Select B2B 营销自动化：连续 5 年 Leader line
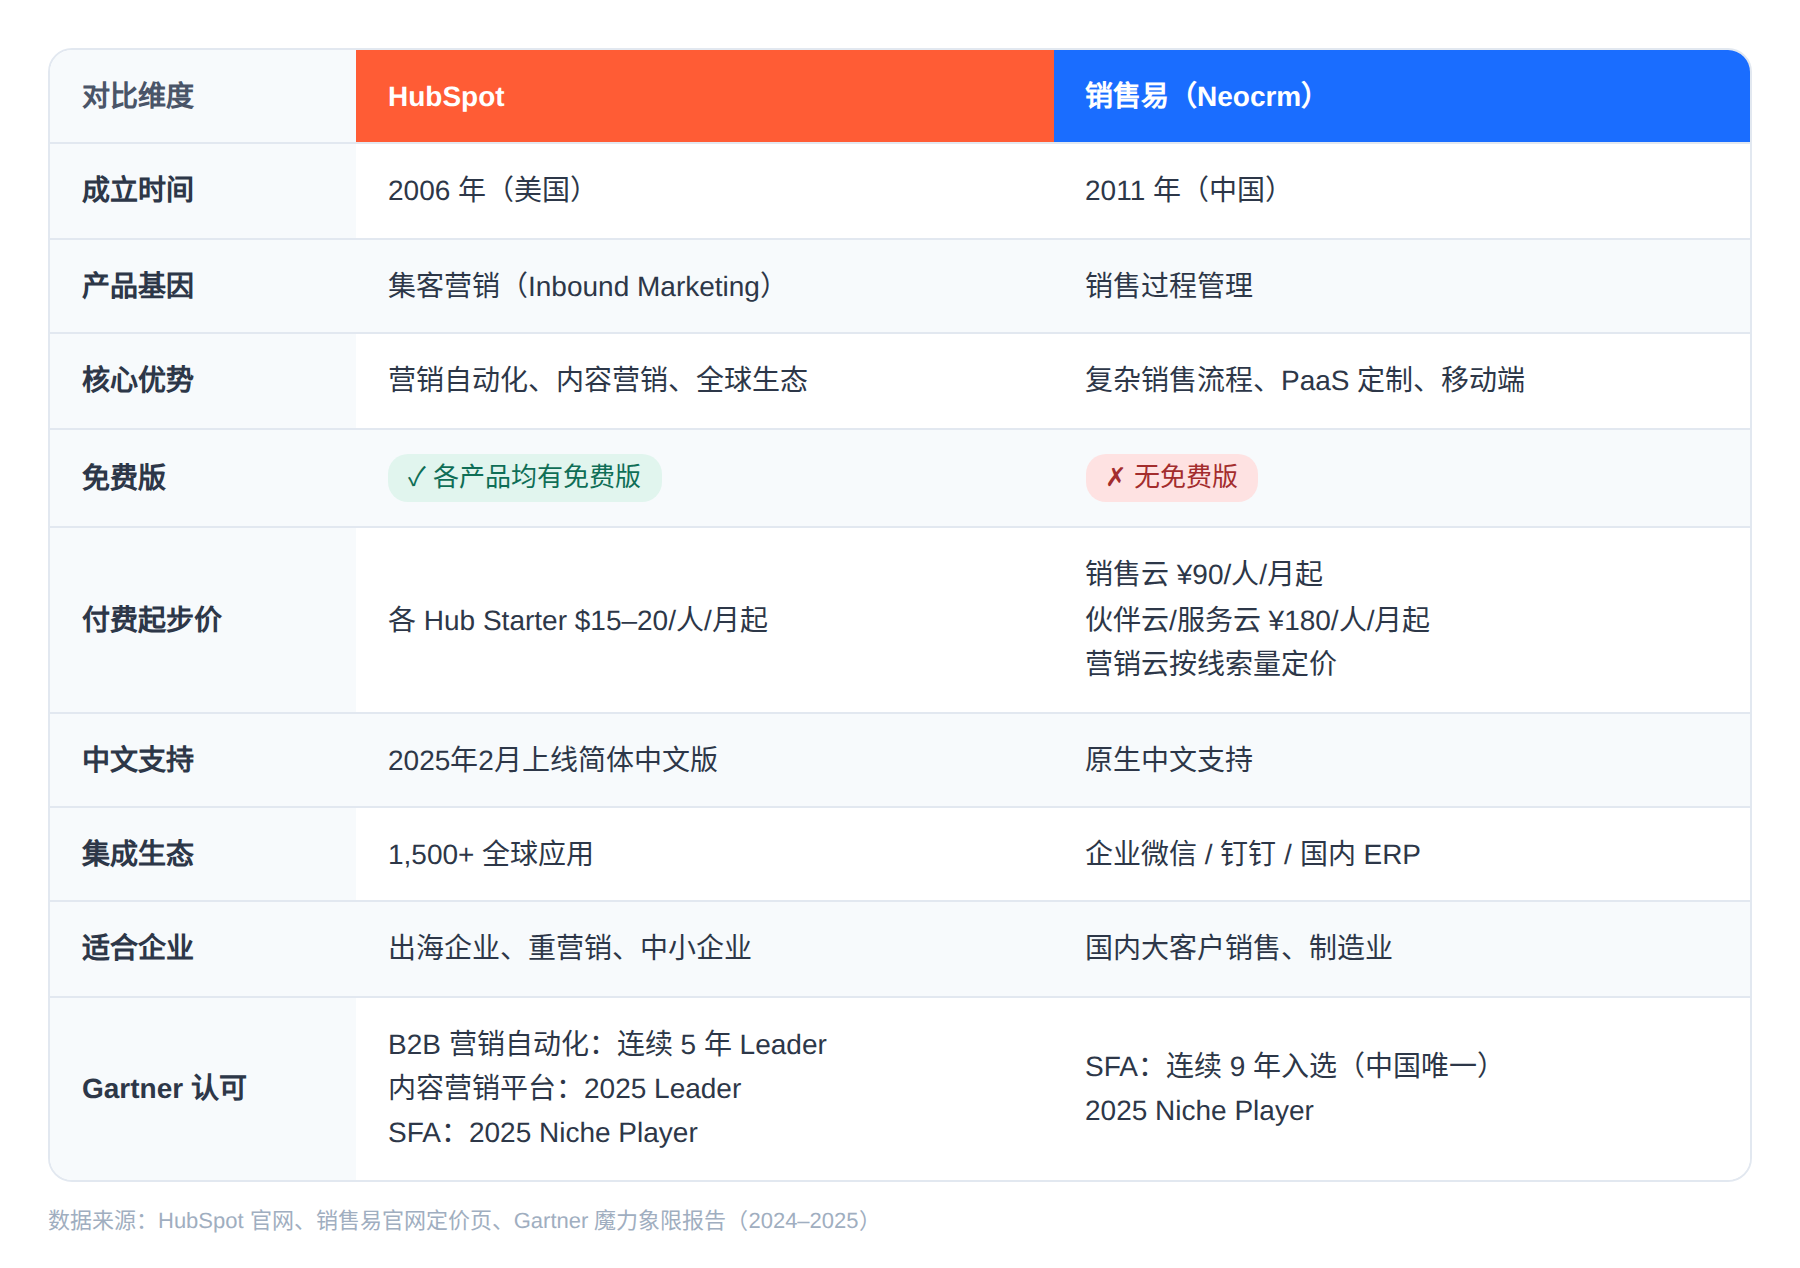 tap(607, 1044)
